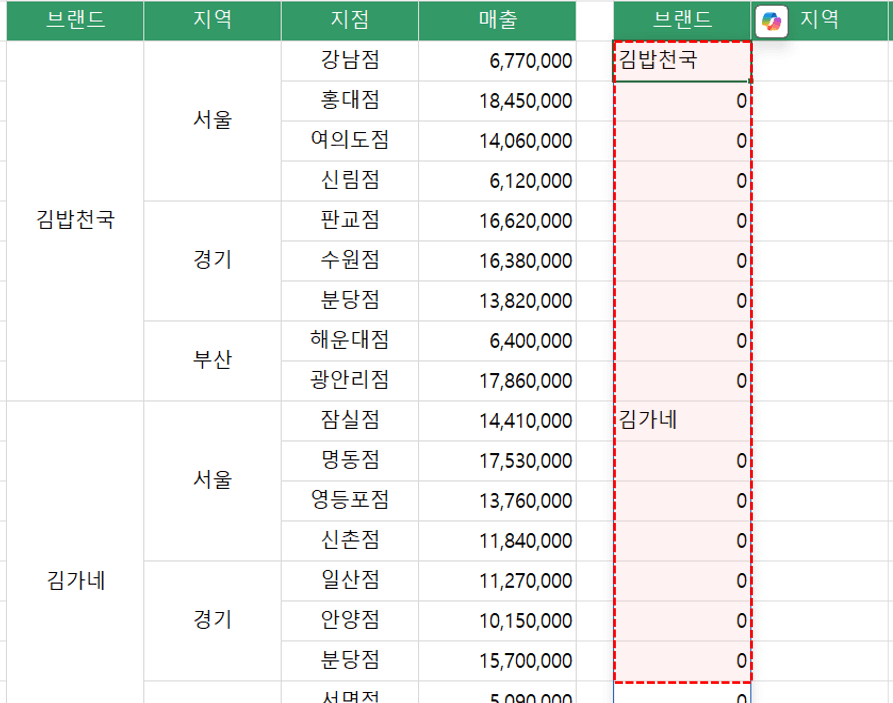
Task: Select the 명동점 branch cell
Action: pos(349,460)
